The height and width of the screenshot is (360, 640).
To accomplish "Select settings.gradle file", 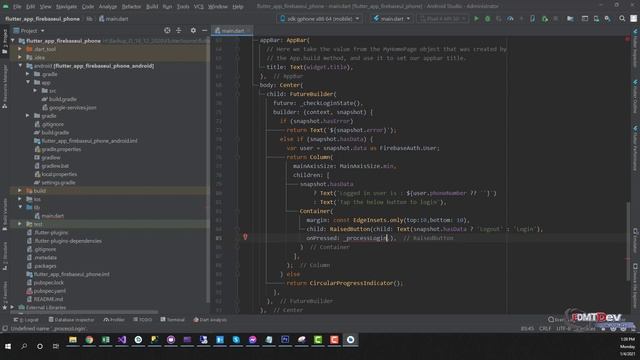I will pos(58,182).
